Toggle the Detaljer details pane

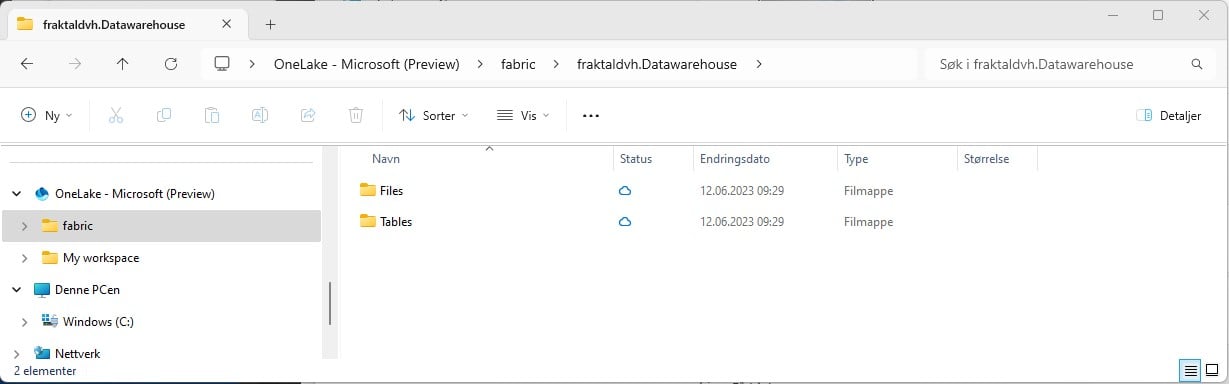pos(1168,116)
